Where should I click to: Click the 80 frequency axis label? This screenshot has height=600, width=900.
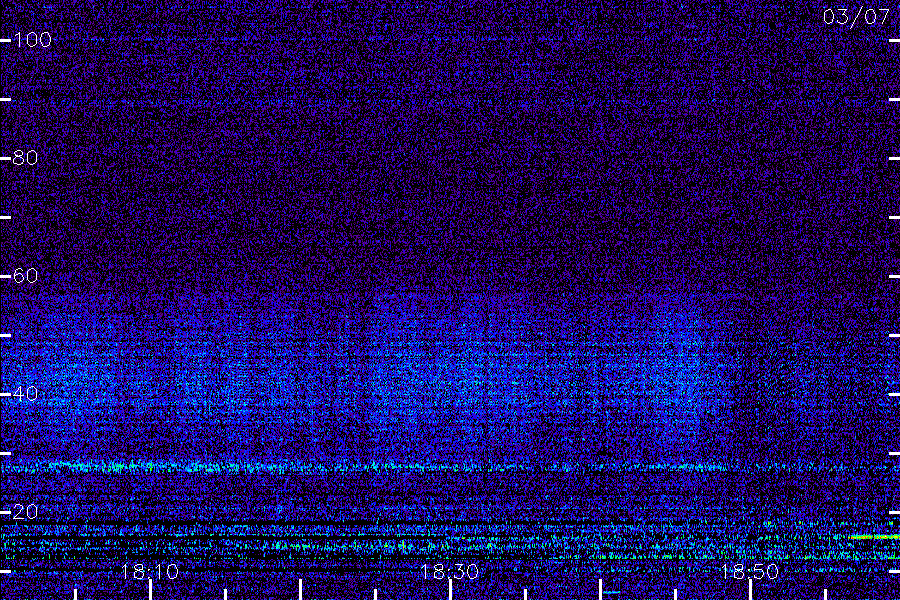pyautogui.click(x=25, y=157)
